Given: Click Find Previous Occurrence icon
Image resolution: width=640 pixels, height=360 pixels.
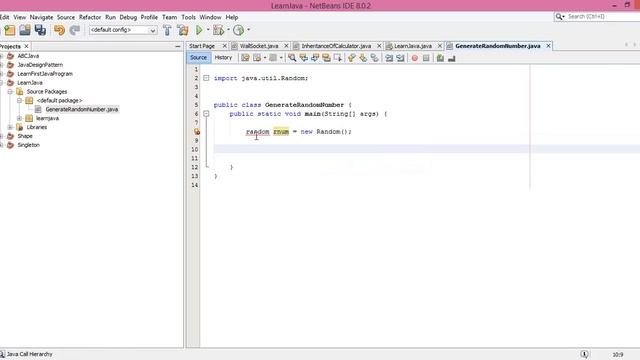Looking at the screenshot, I should click(x=303, y=58).
